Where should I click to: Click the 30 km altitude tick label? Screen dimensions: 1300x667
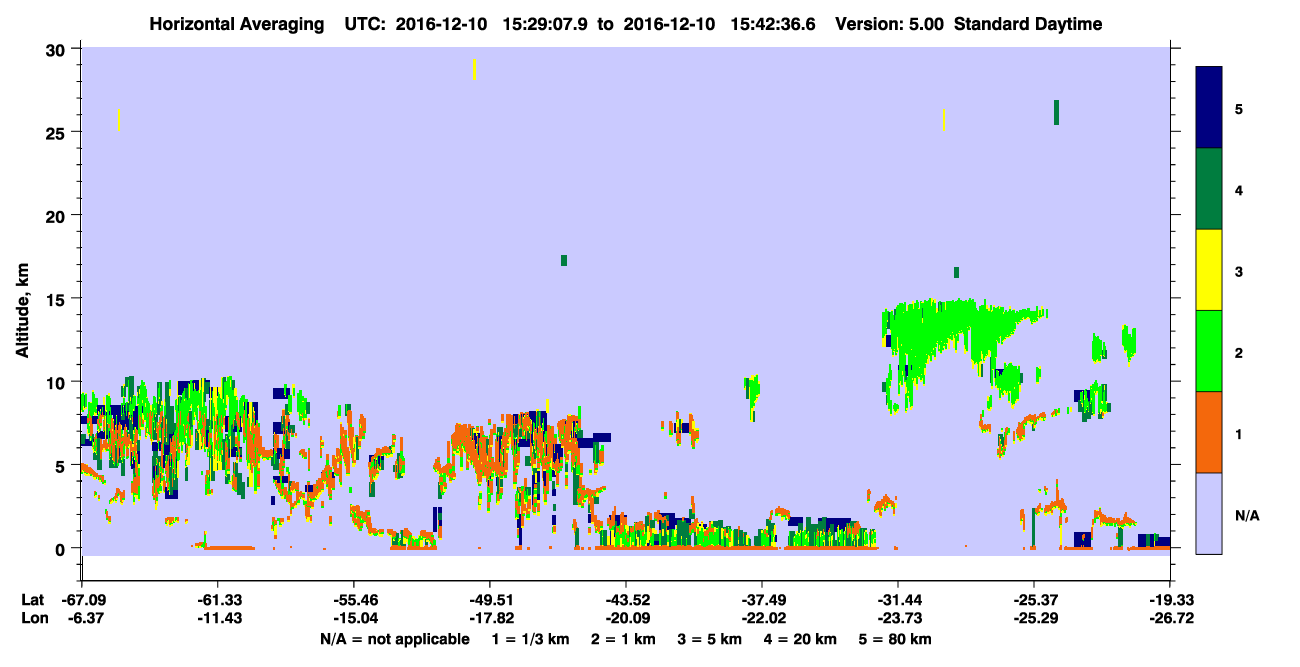58,49
